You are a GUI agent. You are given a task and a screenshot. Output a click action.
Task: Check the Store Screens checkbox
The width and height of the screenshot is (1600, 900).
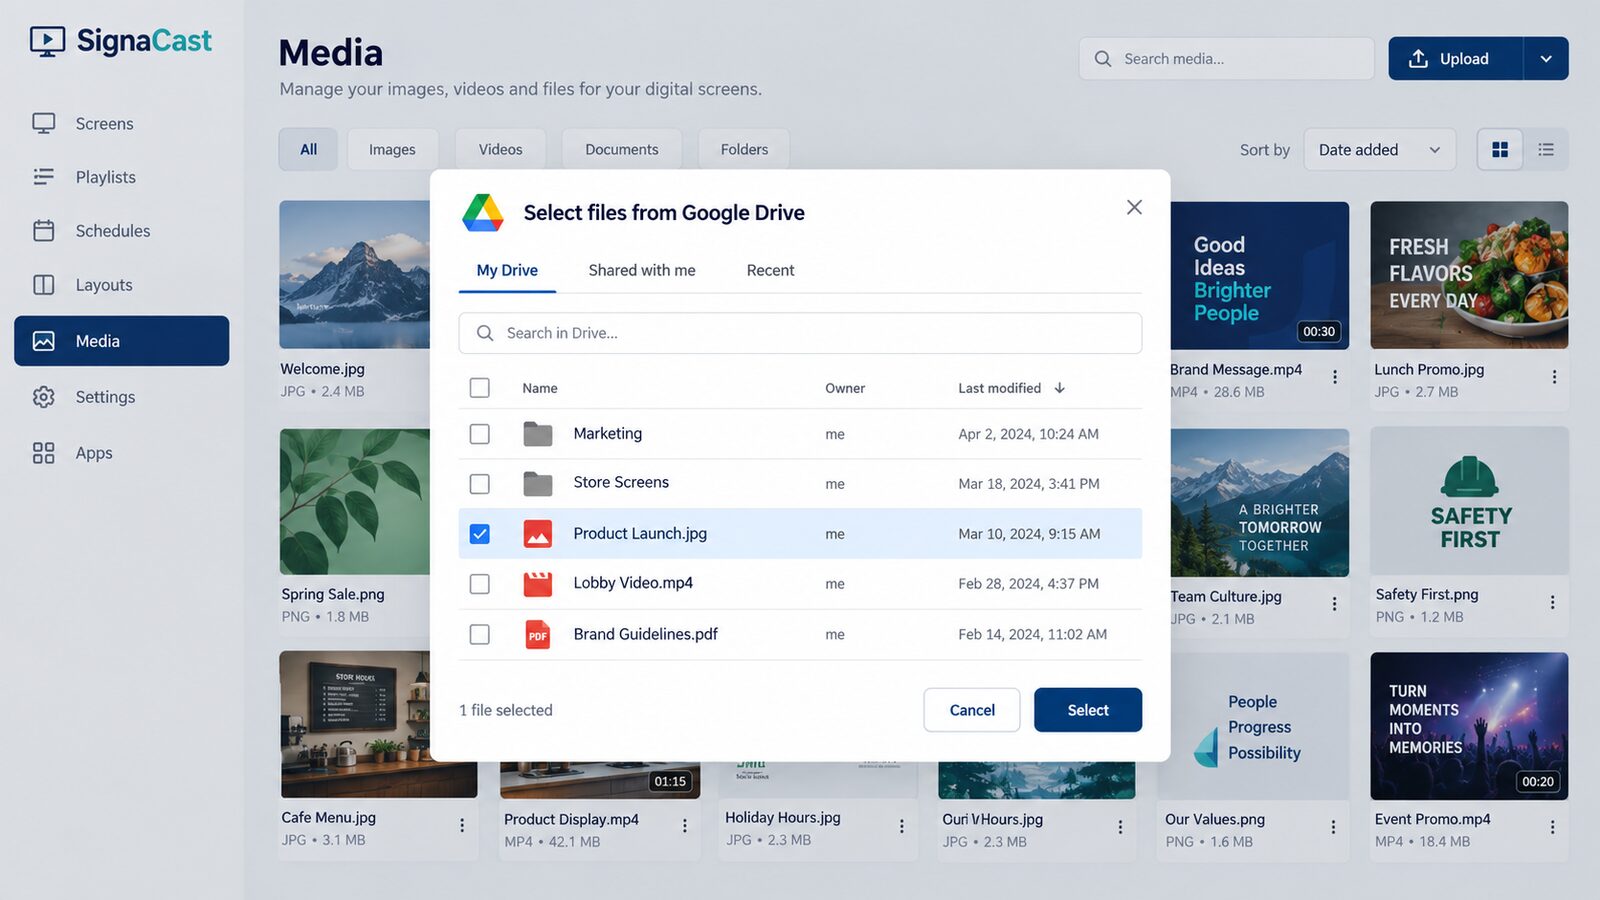point(480,484)
